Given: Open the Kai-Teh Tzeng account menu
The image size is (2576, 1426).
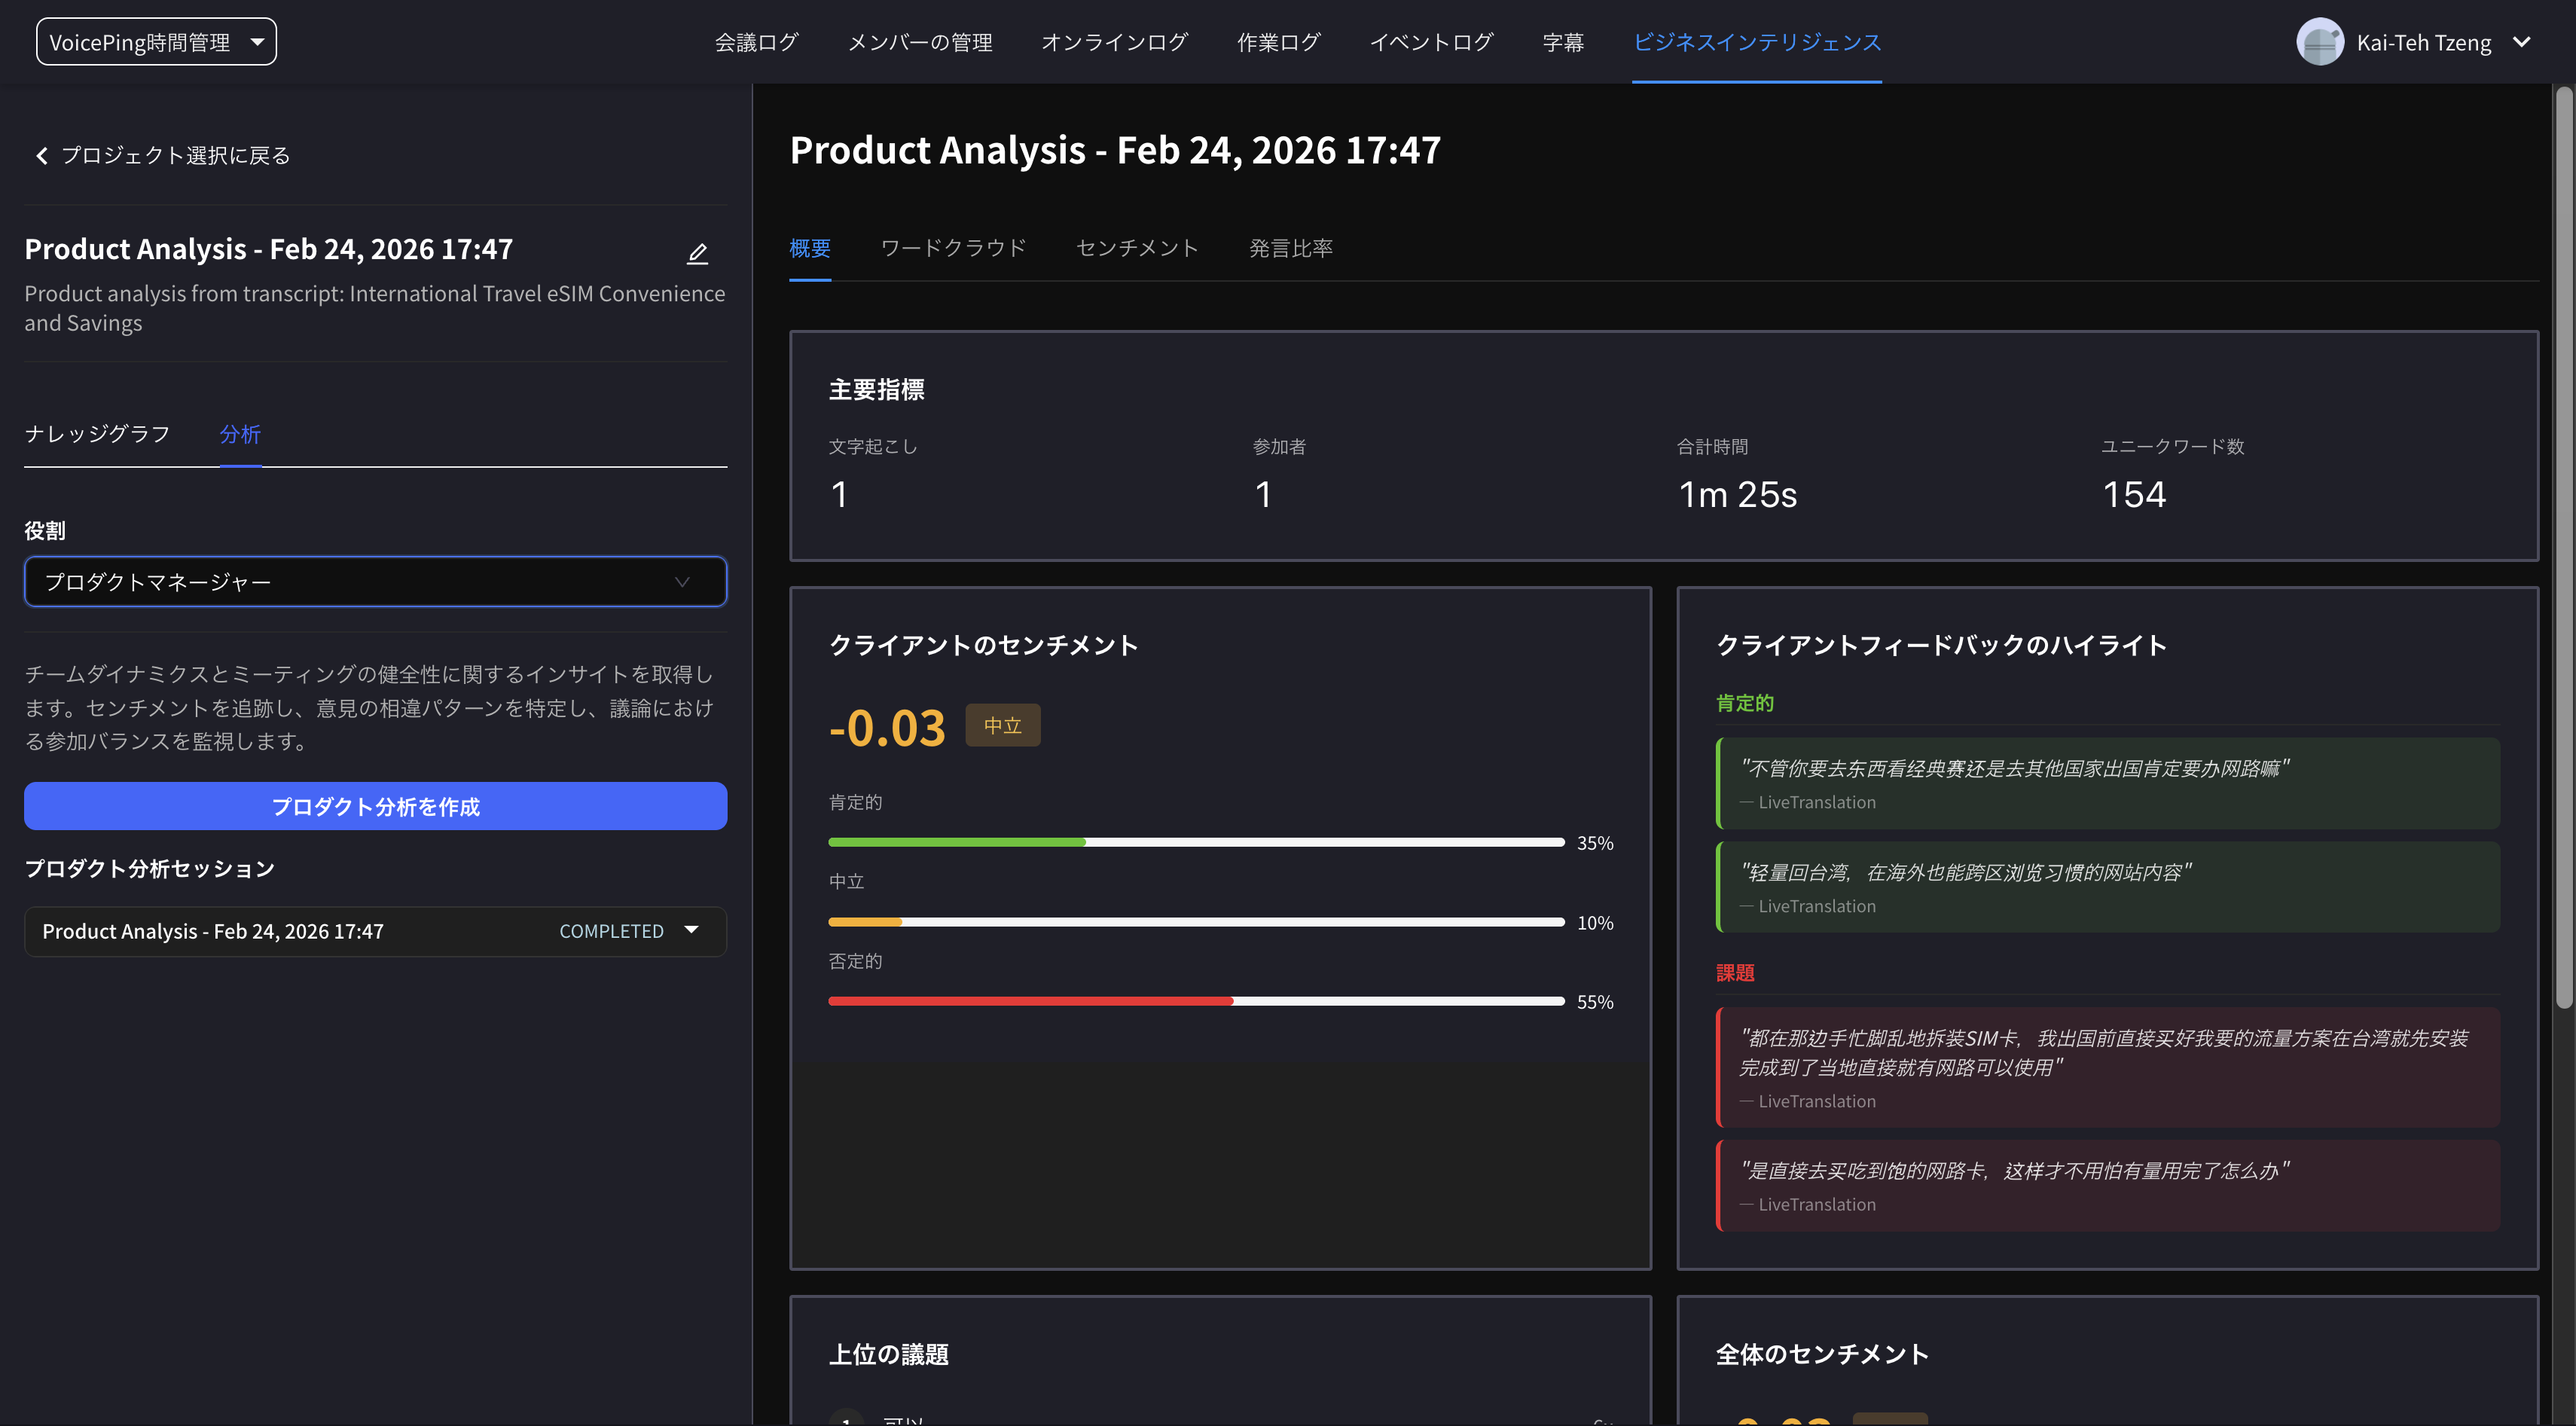Looking at the screenshot, I should [2442, 41].
